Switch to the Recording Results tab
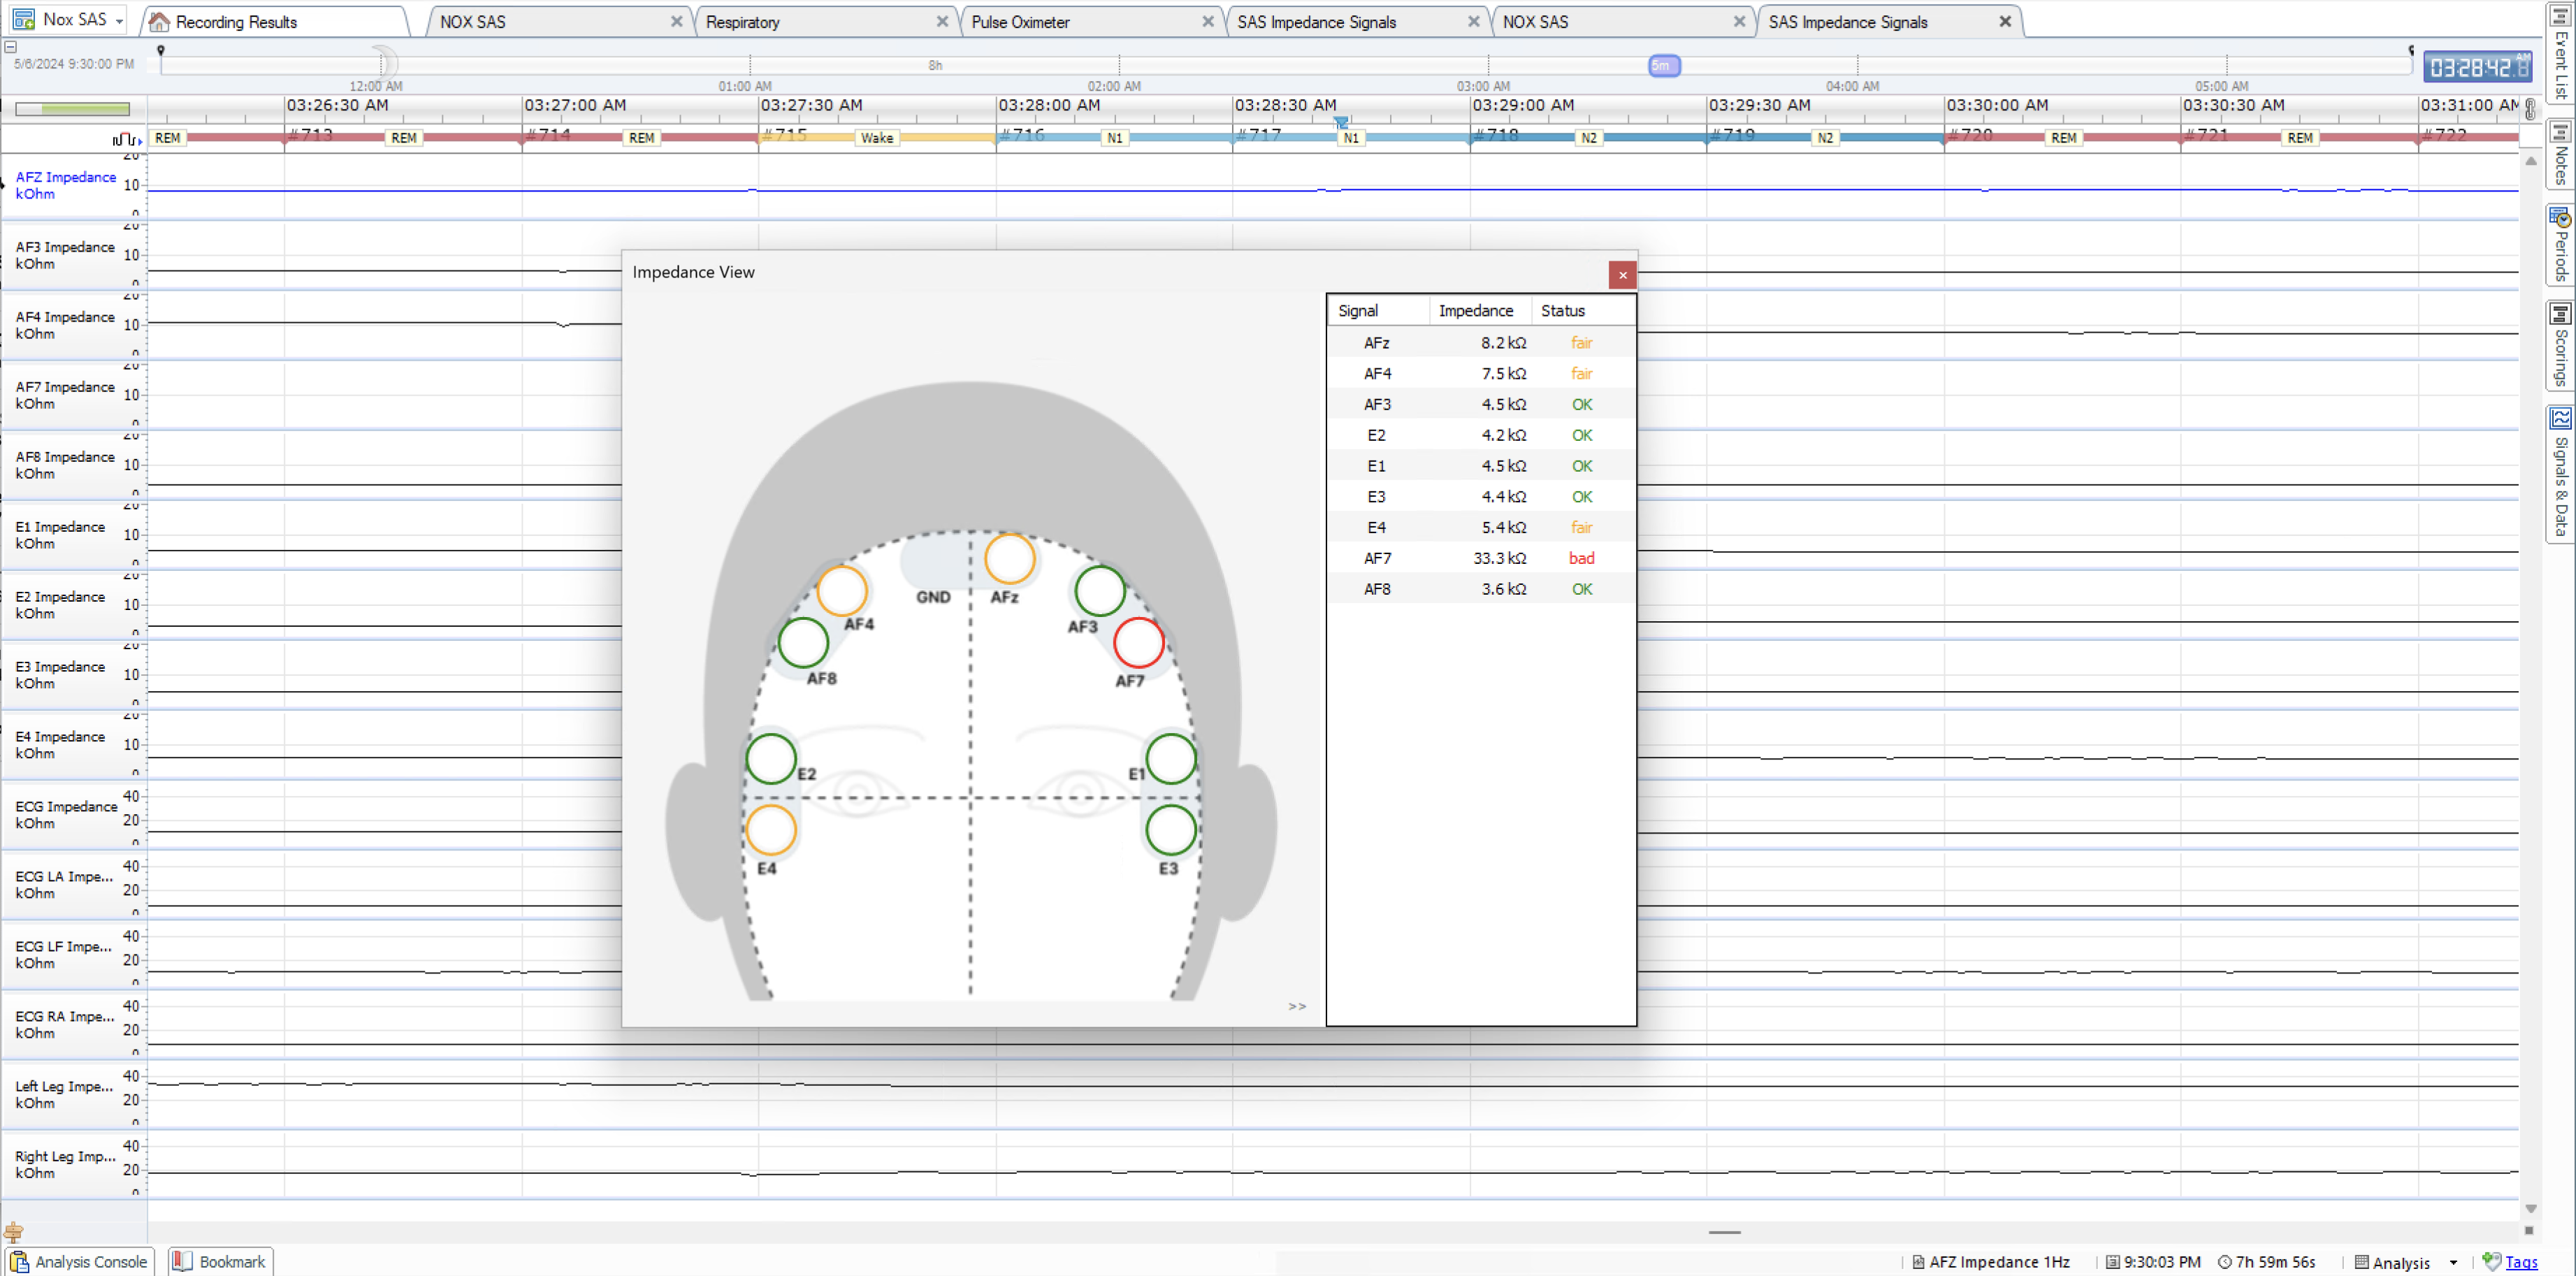 tap(274, 22)
